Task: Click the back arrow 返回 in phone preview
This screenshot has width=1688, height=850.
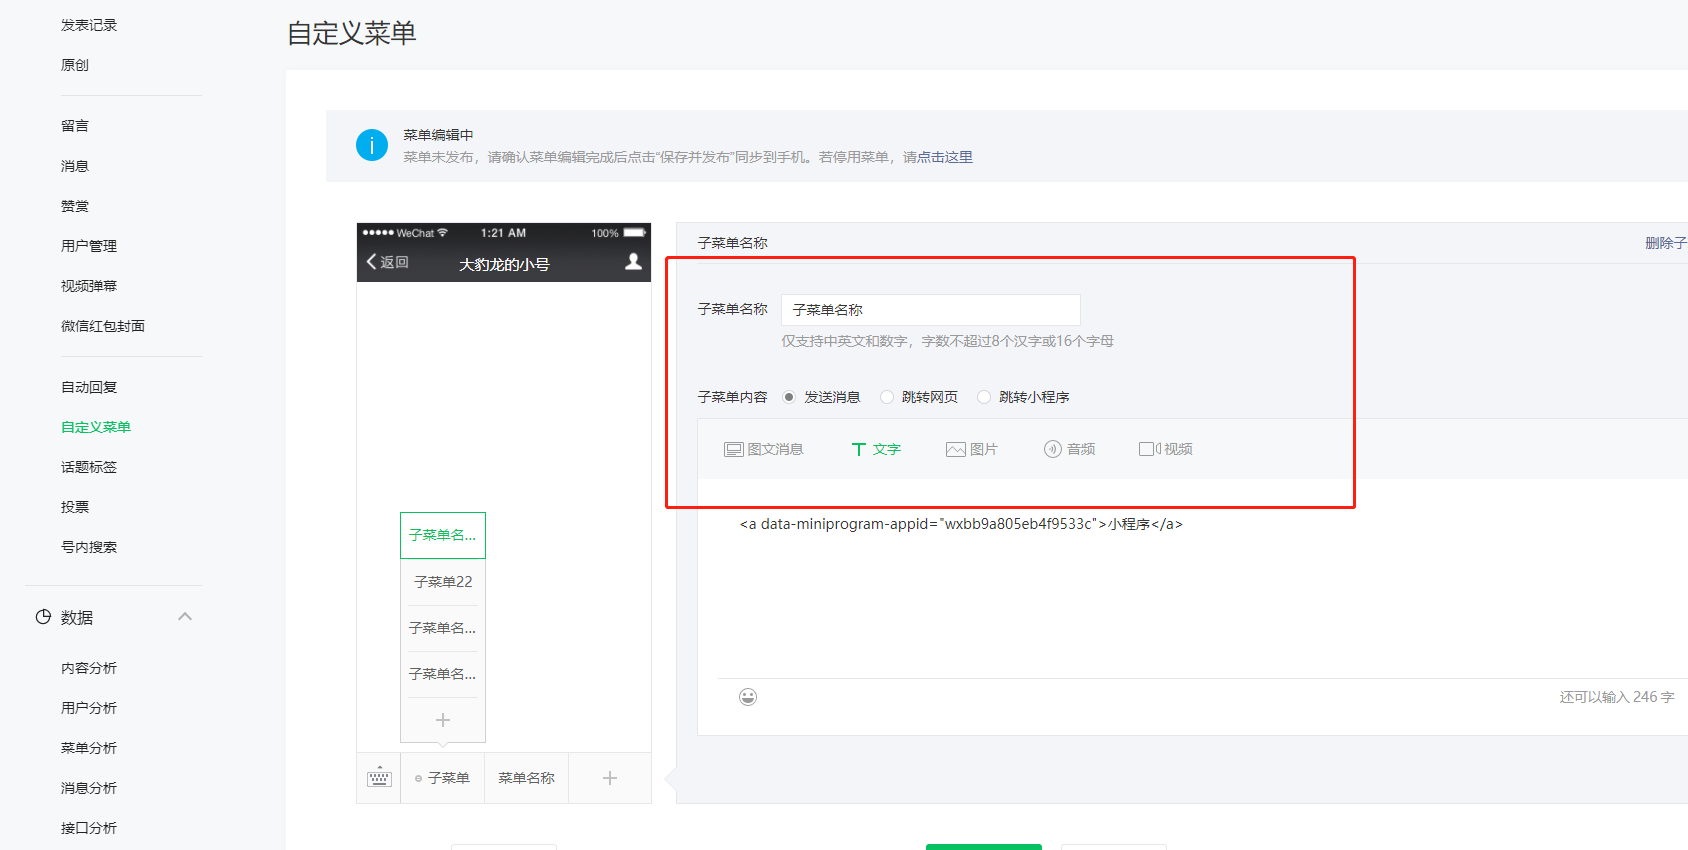Action: click(388, 262)
